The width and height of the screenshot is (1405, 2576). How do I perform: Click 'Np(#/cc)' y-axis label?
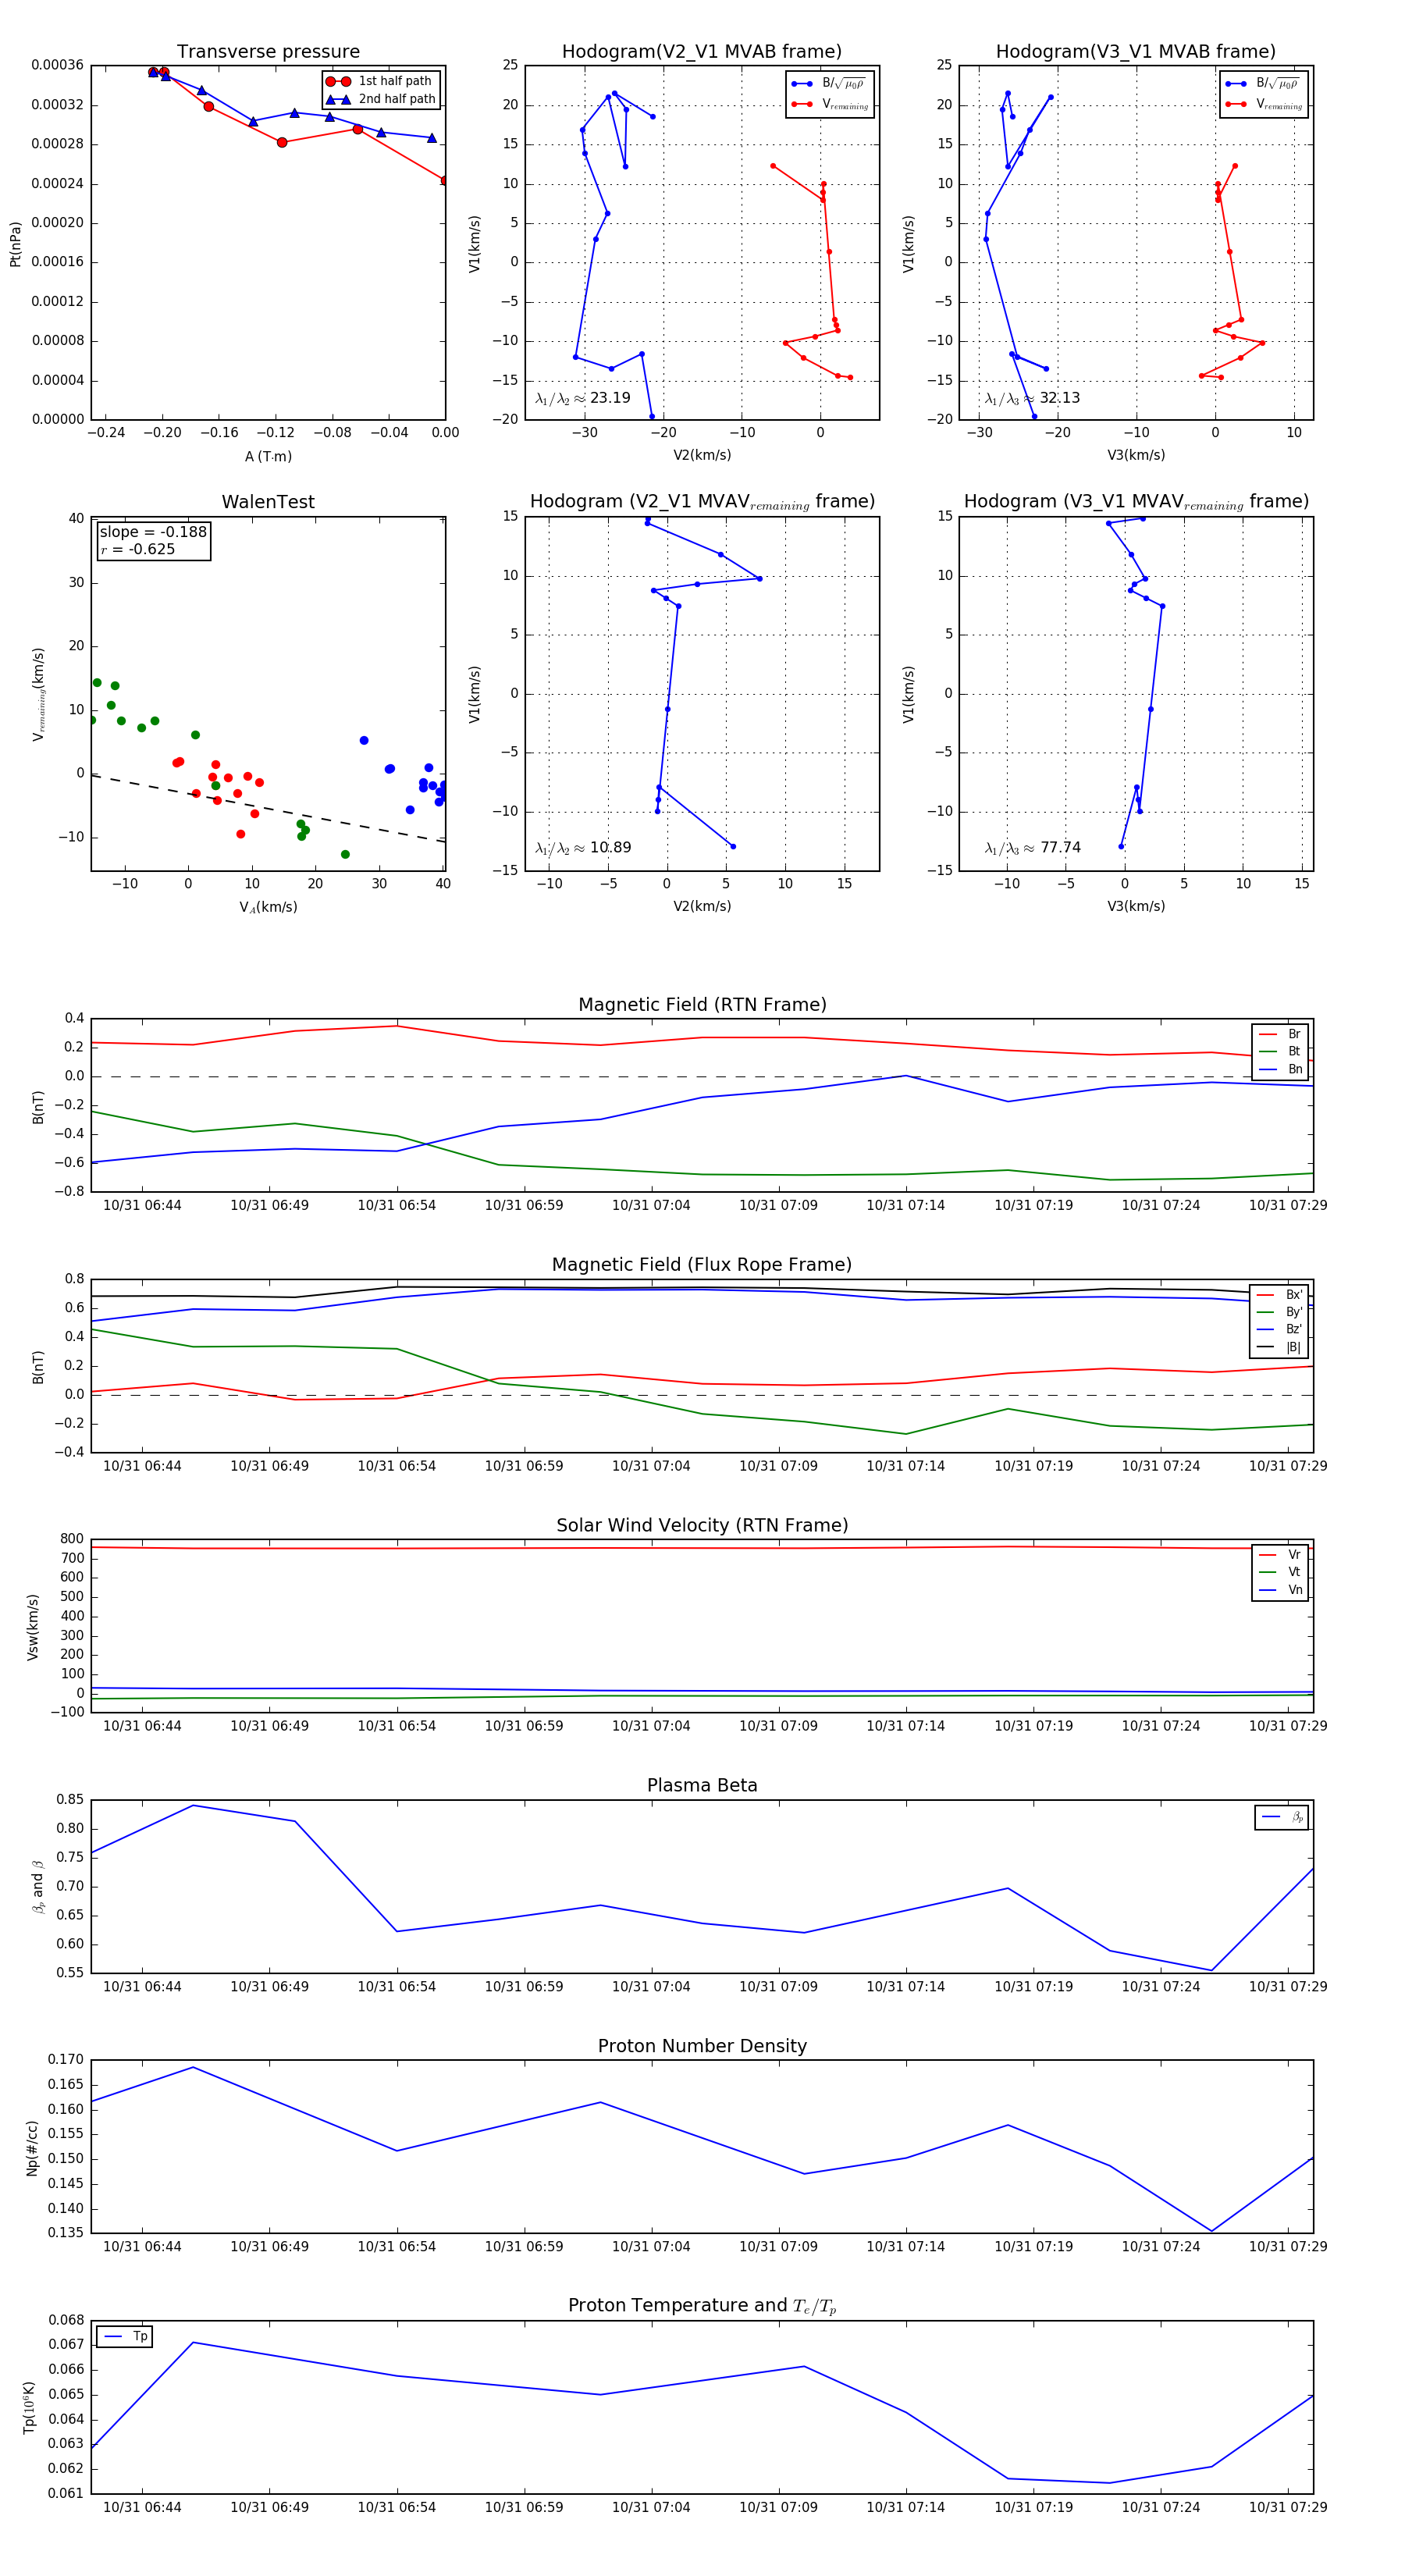[x=32, y=2147]
